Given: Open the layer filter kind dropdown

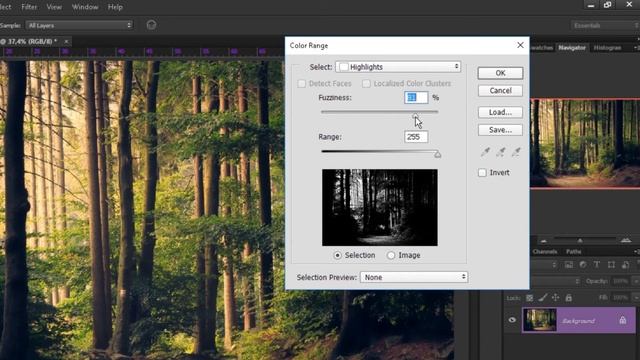Looking at the screenshot, I should pos(544,264).
